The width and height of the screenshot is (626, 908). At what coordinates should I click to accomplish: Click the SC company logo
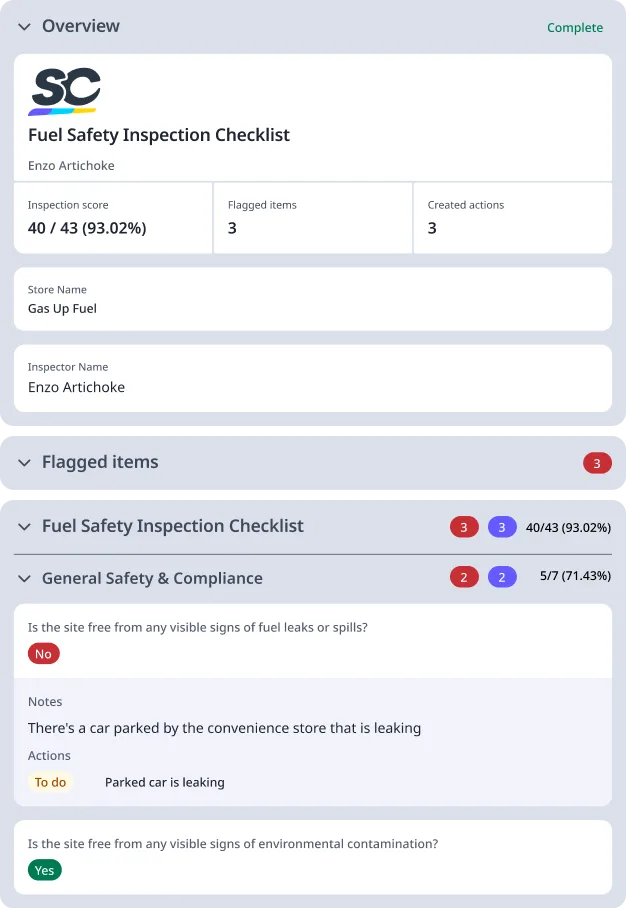pos(65,91)
